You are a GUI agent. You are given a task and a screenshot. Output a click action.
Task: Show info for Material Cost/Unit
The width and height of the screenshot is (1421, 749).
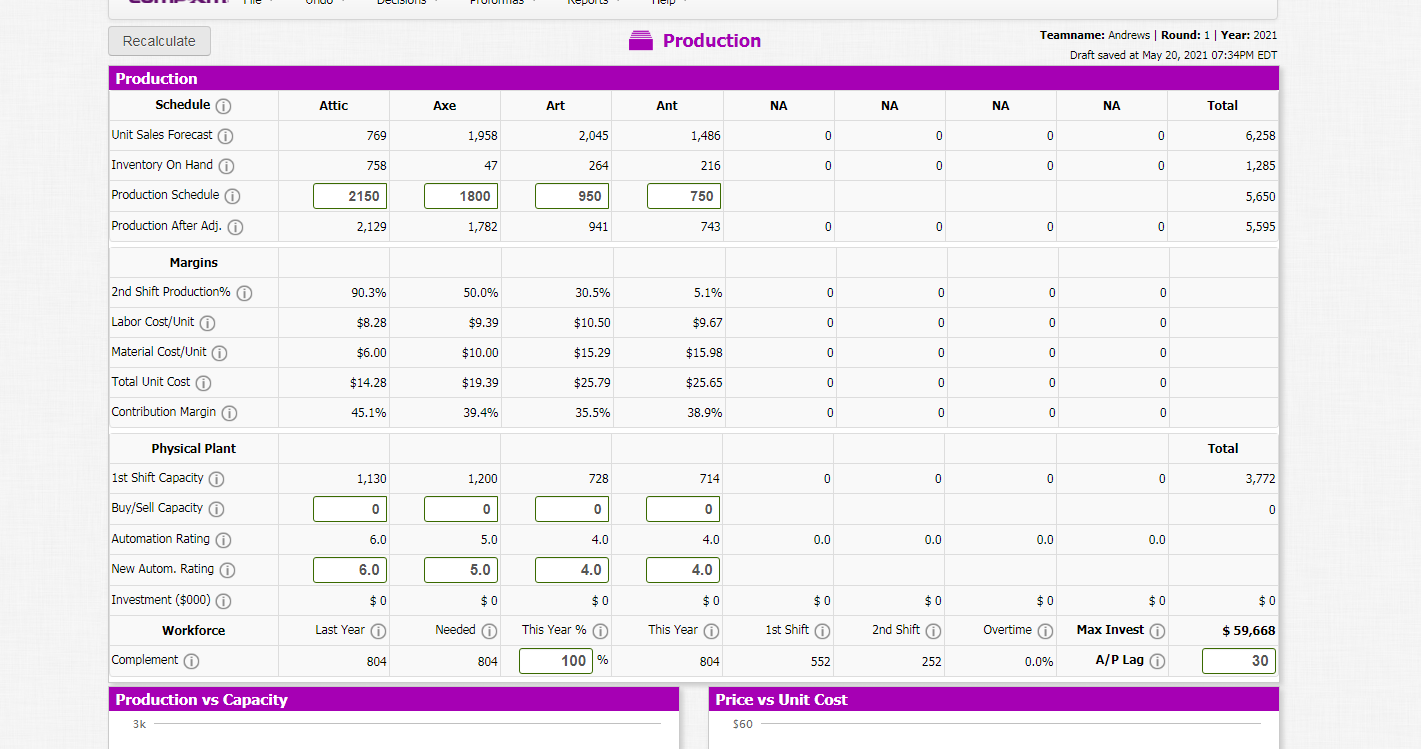tap(219, 353)
